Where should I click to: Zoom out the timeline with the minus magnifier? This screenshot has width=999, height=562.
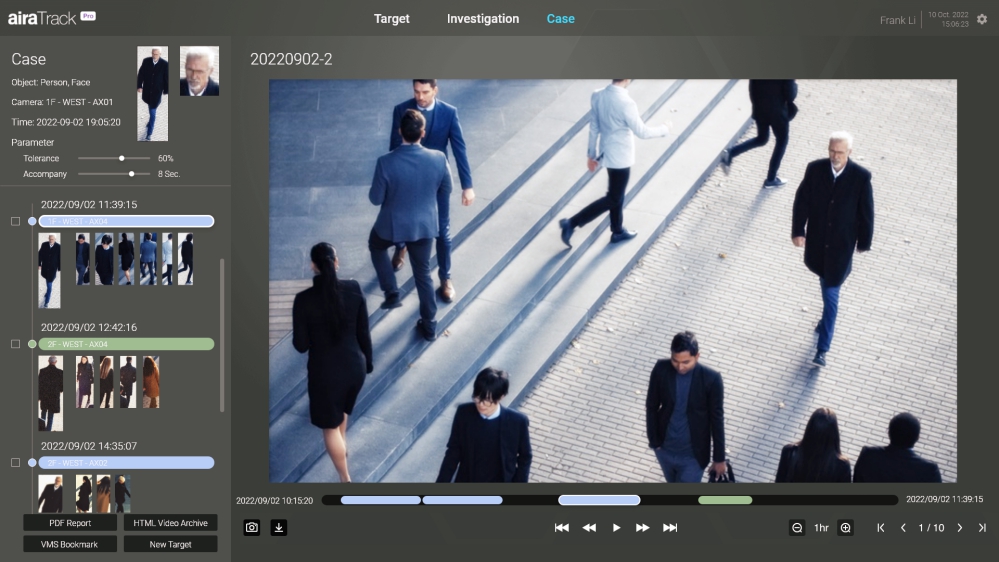[x=797, y=527]
